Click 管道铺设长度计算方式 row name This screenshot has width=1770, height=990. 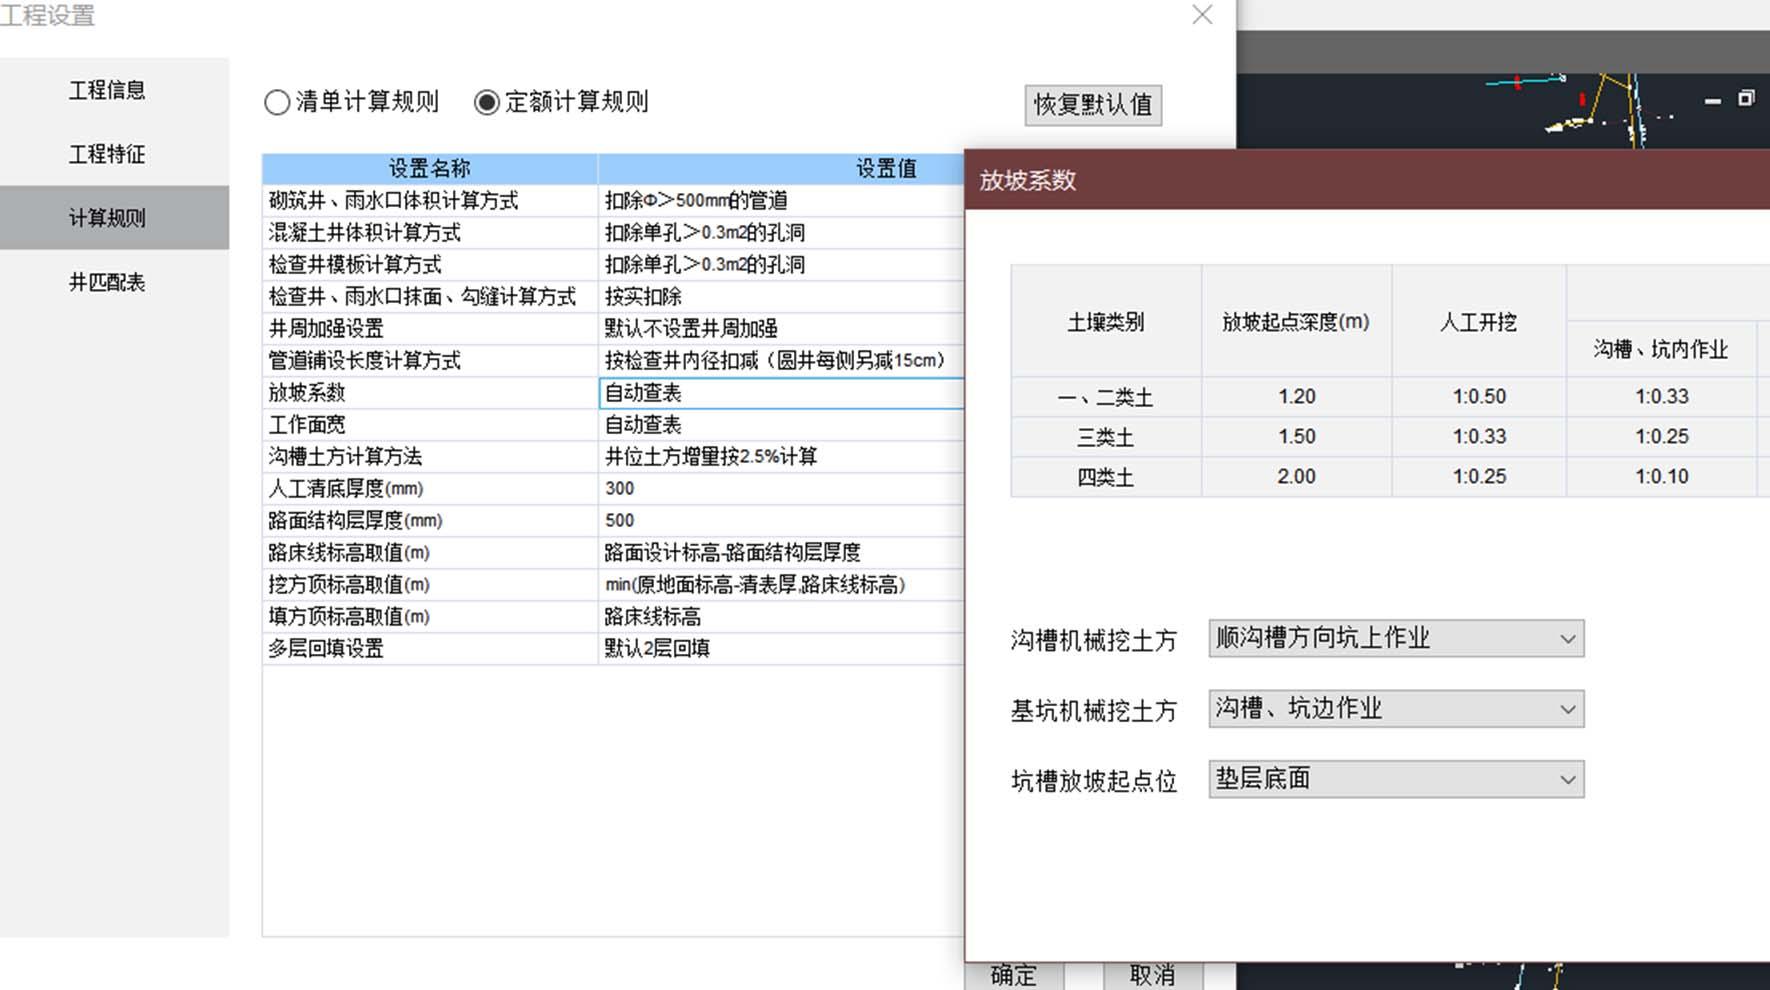pos(364,361)
